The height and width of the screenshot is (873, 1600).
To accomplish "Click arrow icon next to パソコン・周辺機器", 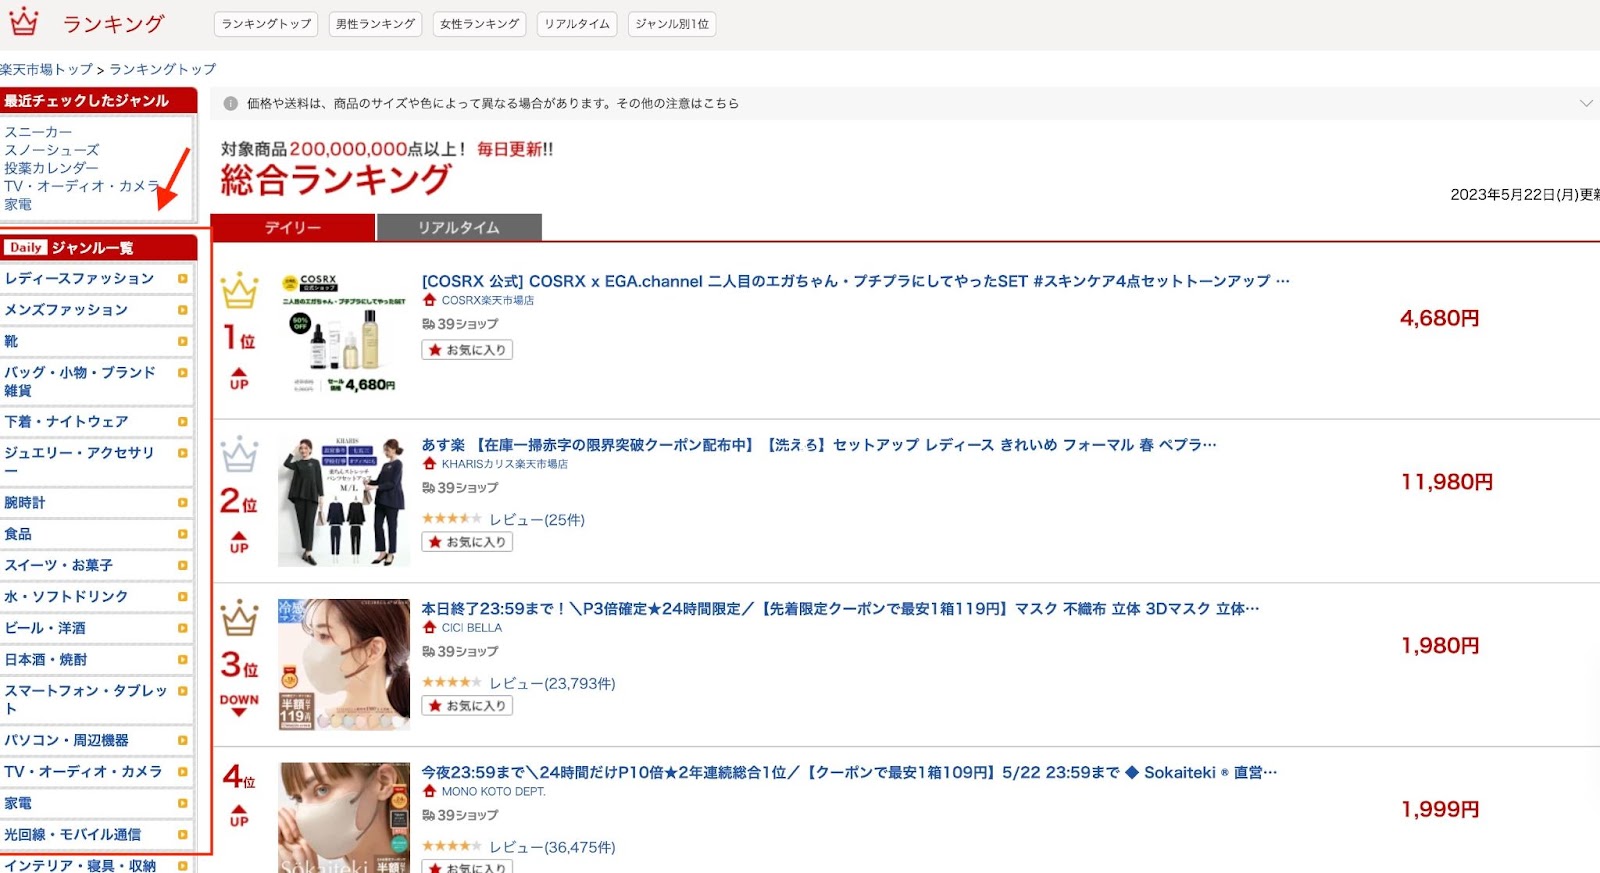I will (x=182, y=740).
